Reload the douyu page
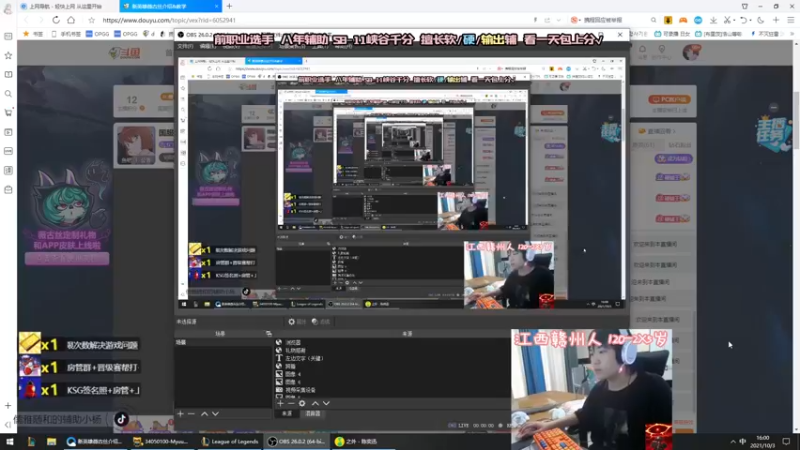This screenshot has height=450, width=800. [x=56, y=20]
